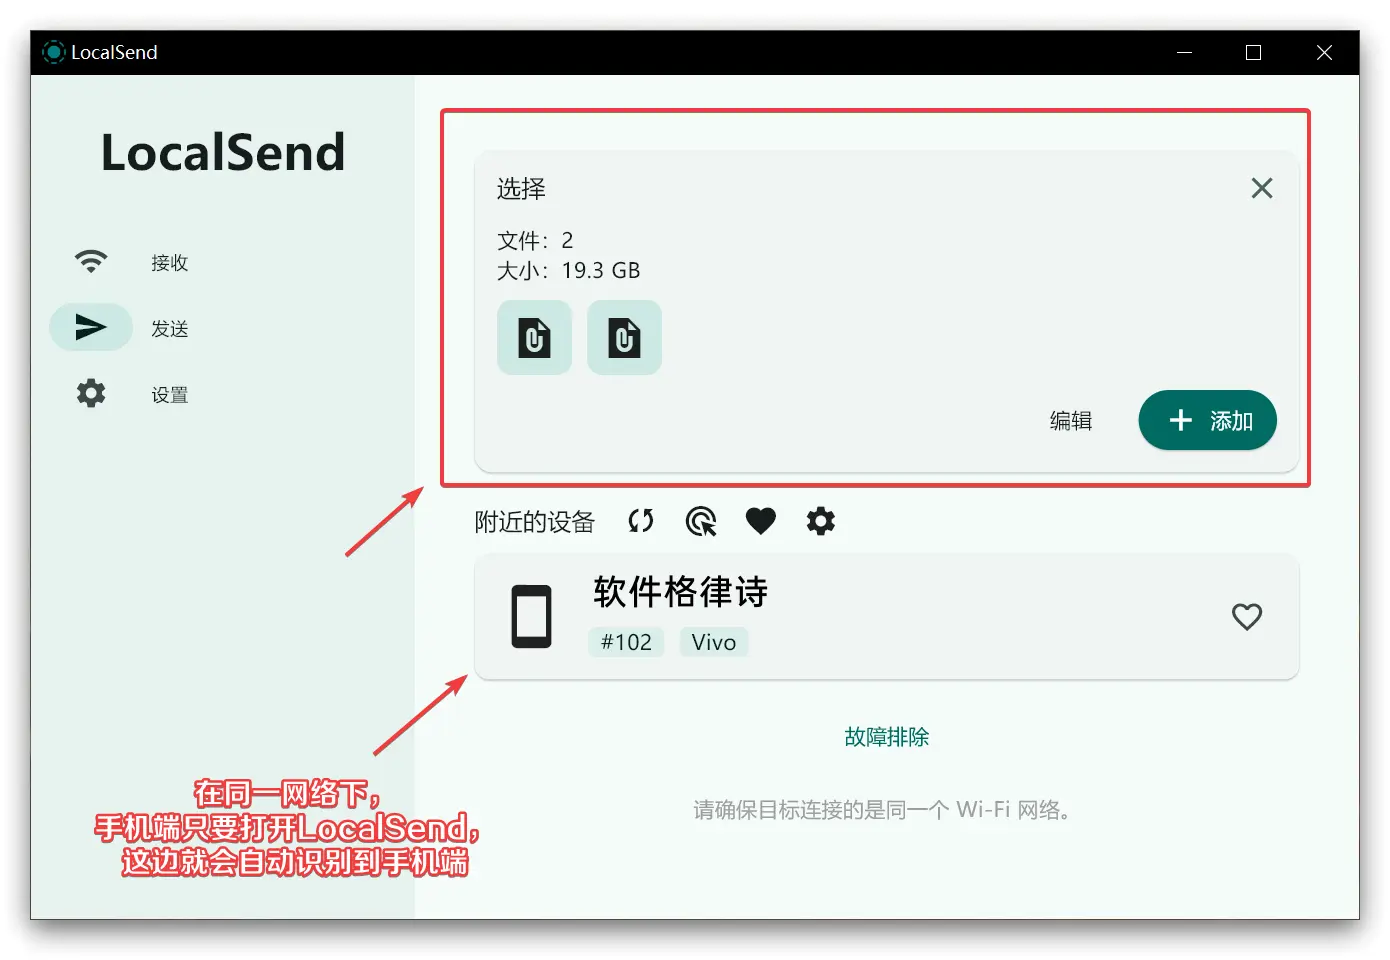
Task: Open send mode gear beside 附近的设备
Action: point(821,521)
